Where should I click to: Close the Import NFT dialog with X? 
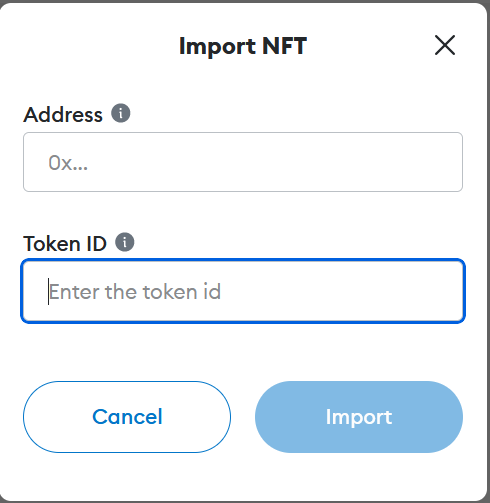[445, 45]
